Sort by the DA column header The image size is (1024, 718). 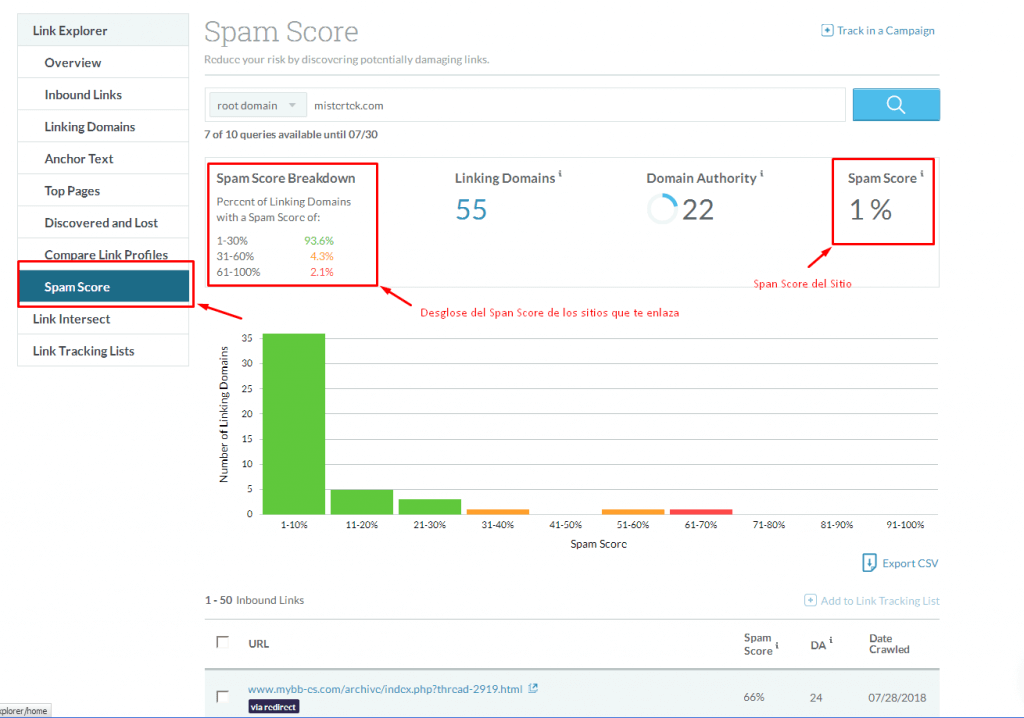(818, 643)
